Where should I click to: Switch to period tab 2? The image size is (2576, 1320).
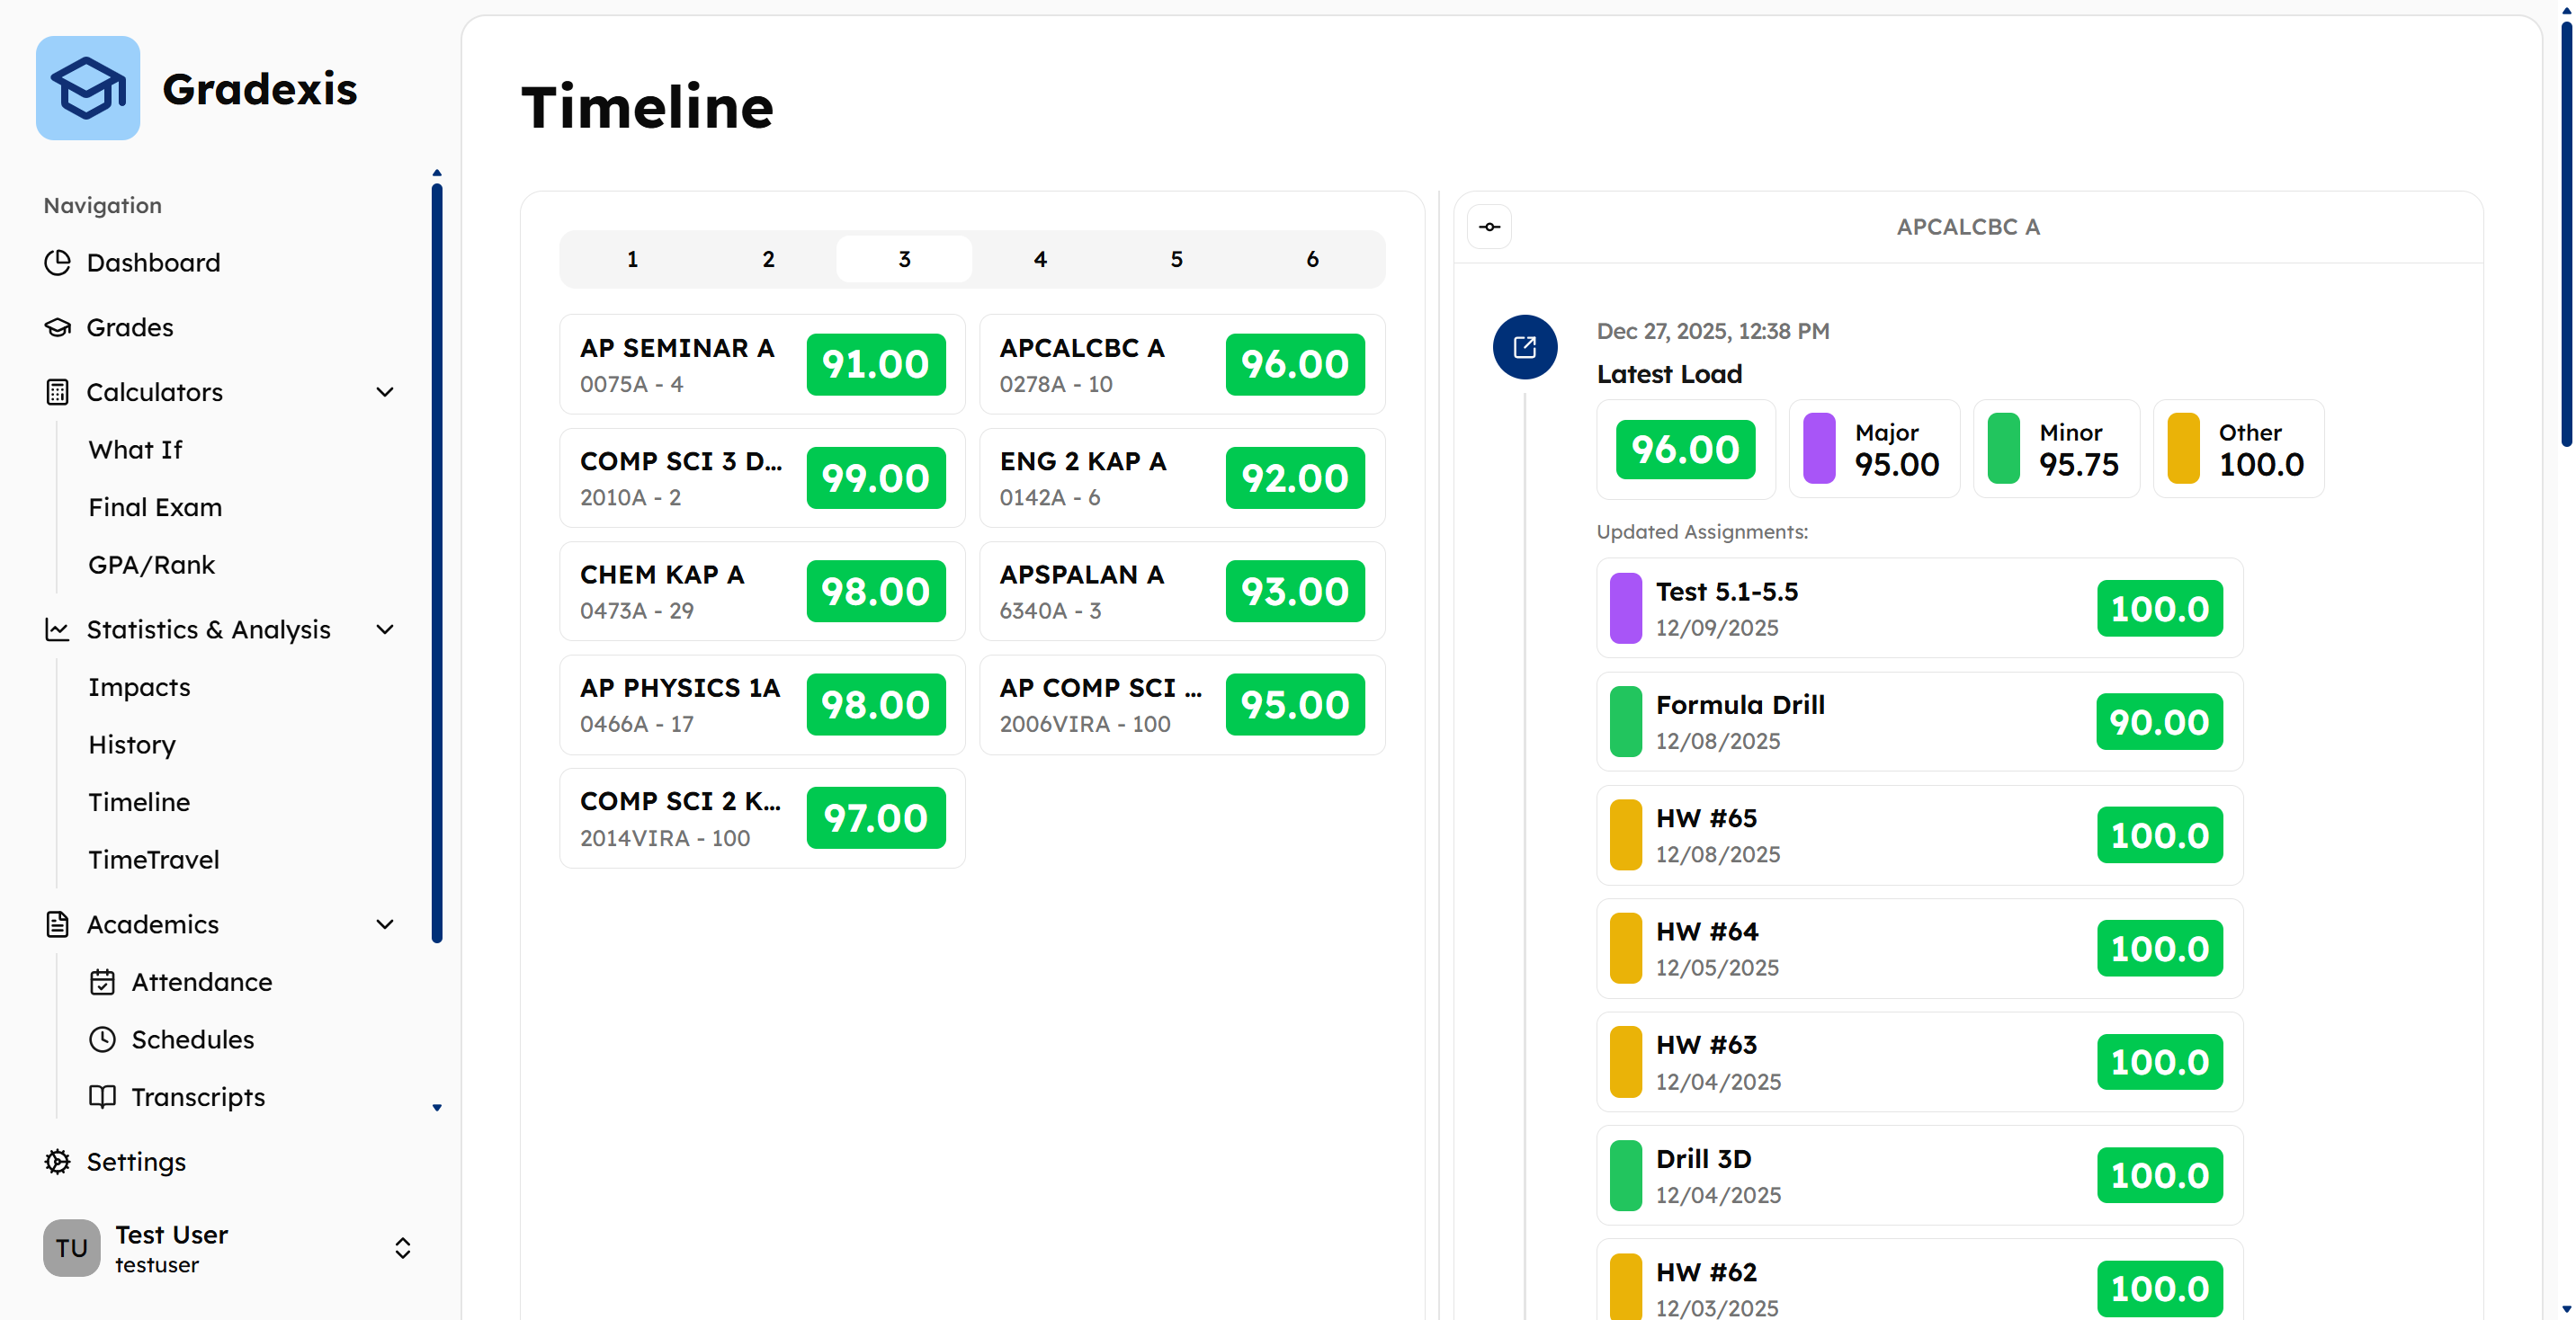coord(768,259)
